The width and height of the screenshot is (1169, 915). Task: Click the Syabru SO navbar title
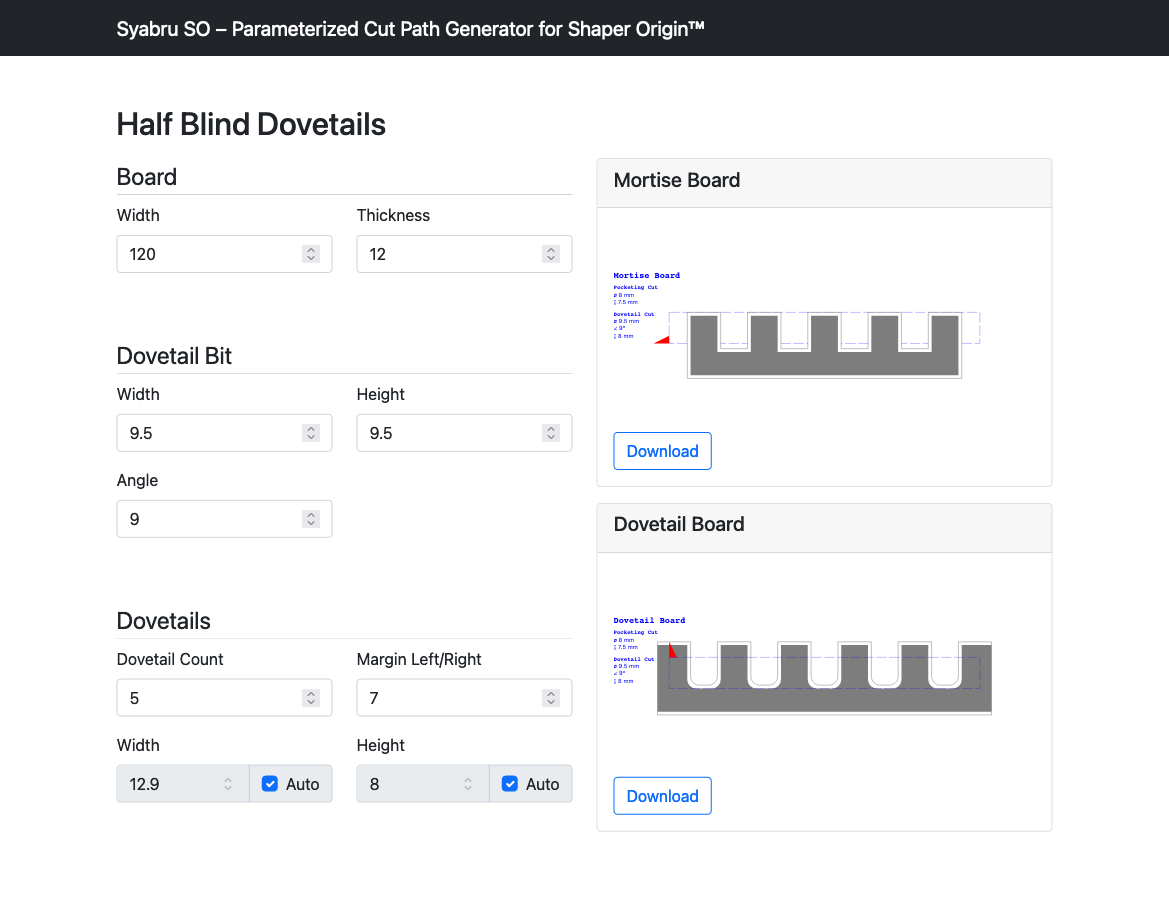point(410,28)
